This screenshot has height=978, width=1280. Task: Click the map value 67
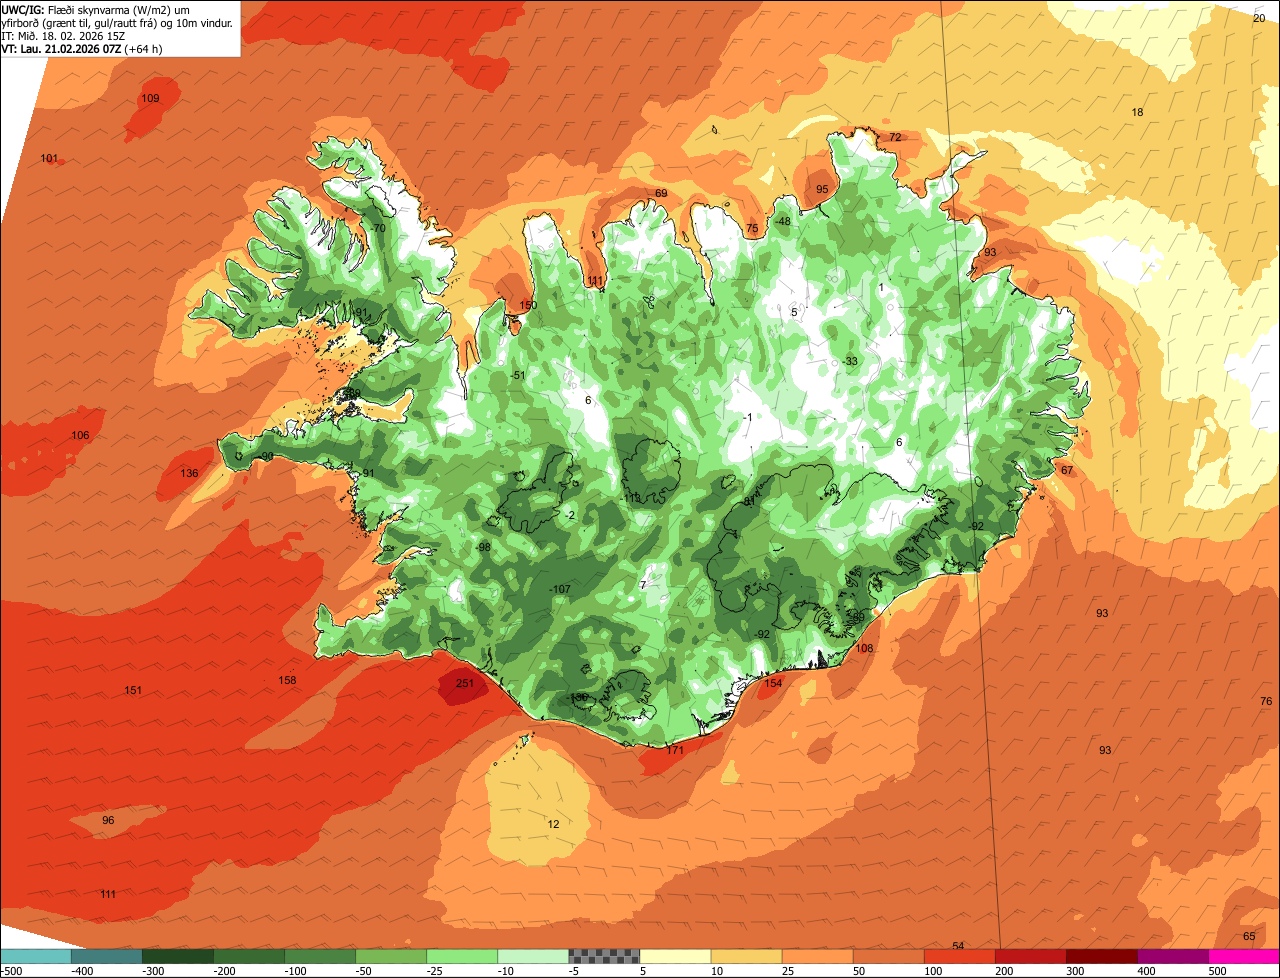(x=1067, y=470)
